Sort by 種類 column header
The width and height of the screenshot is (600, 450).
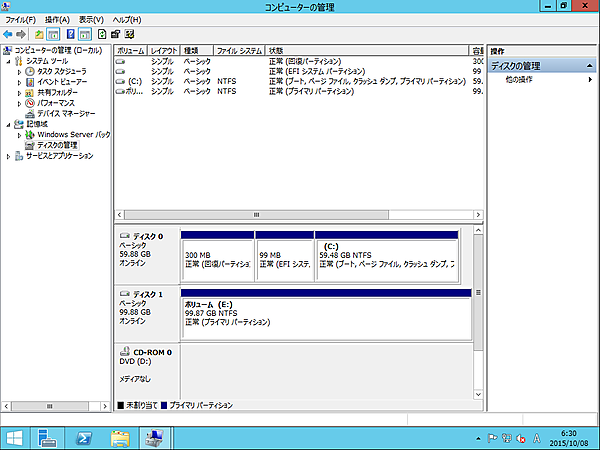point(197,51)
